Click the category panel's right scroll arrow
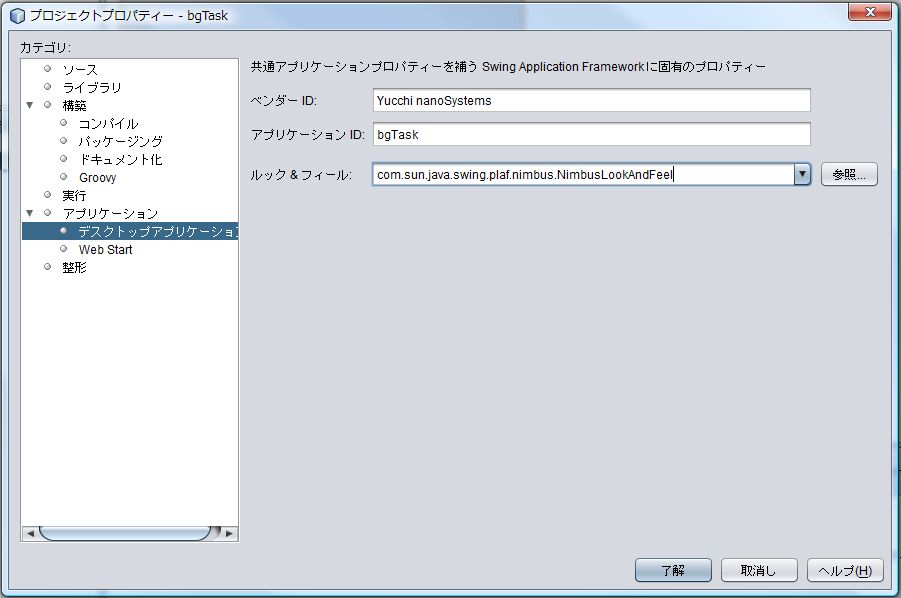This screenshot has width=901, height=598. (x=230, y=533)
